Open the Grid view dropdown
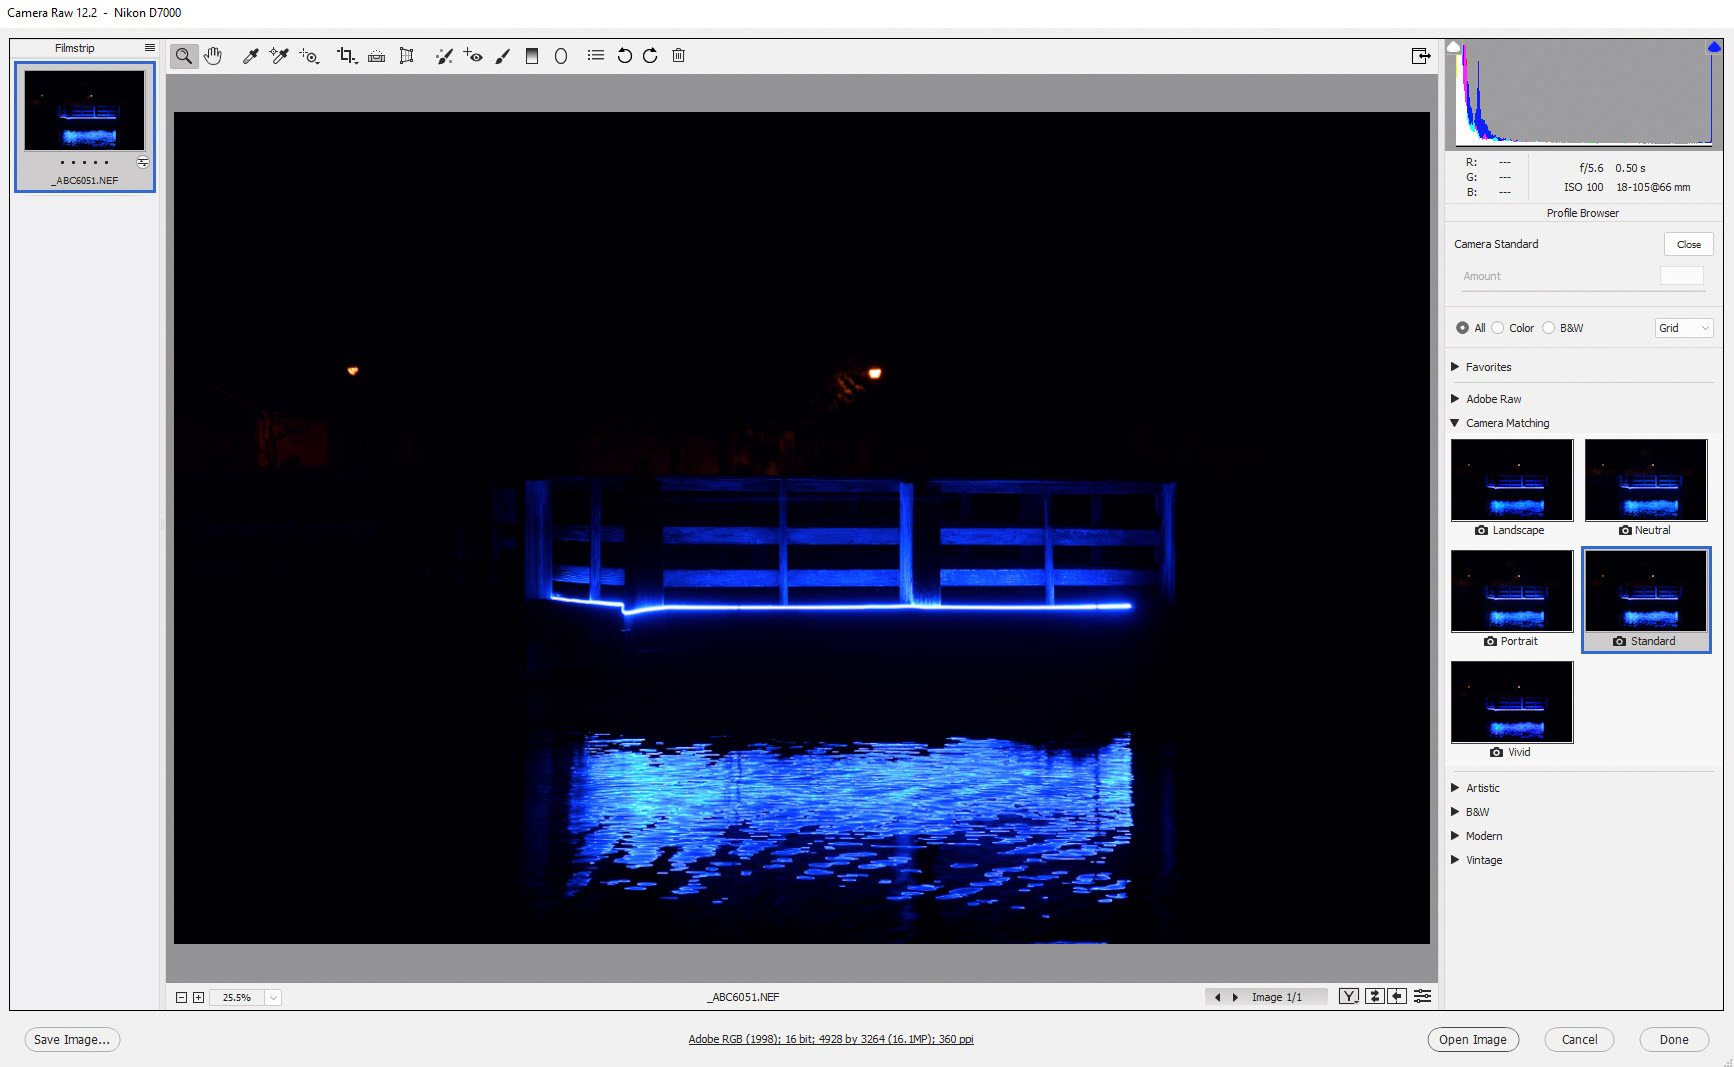The height and width of the screenshot is (1067, 1734). pyautogui.click(x=1683, y=327)
